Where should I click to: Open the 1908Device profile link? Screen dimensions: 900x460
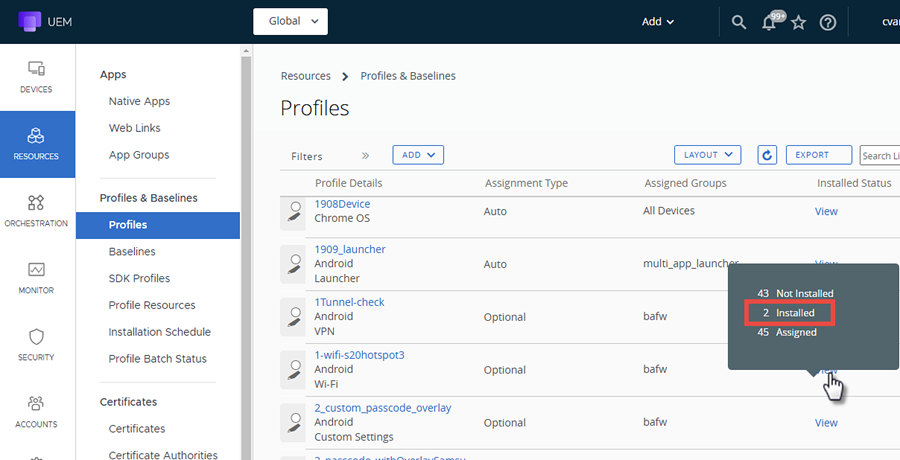click(x=342, y=204)
